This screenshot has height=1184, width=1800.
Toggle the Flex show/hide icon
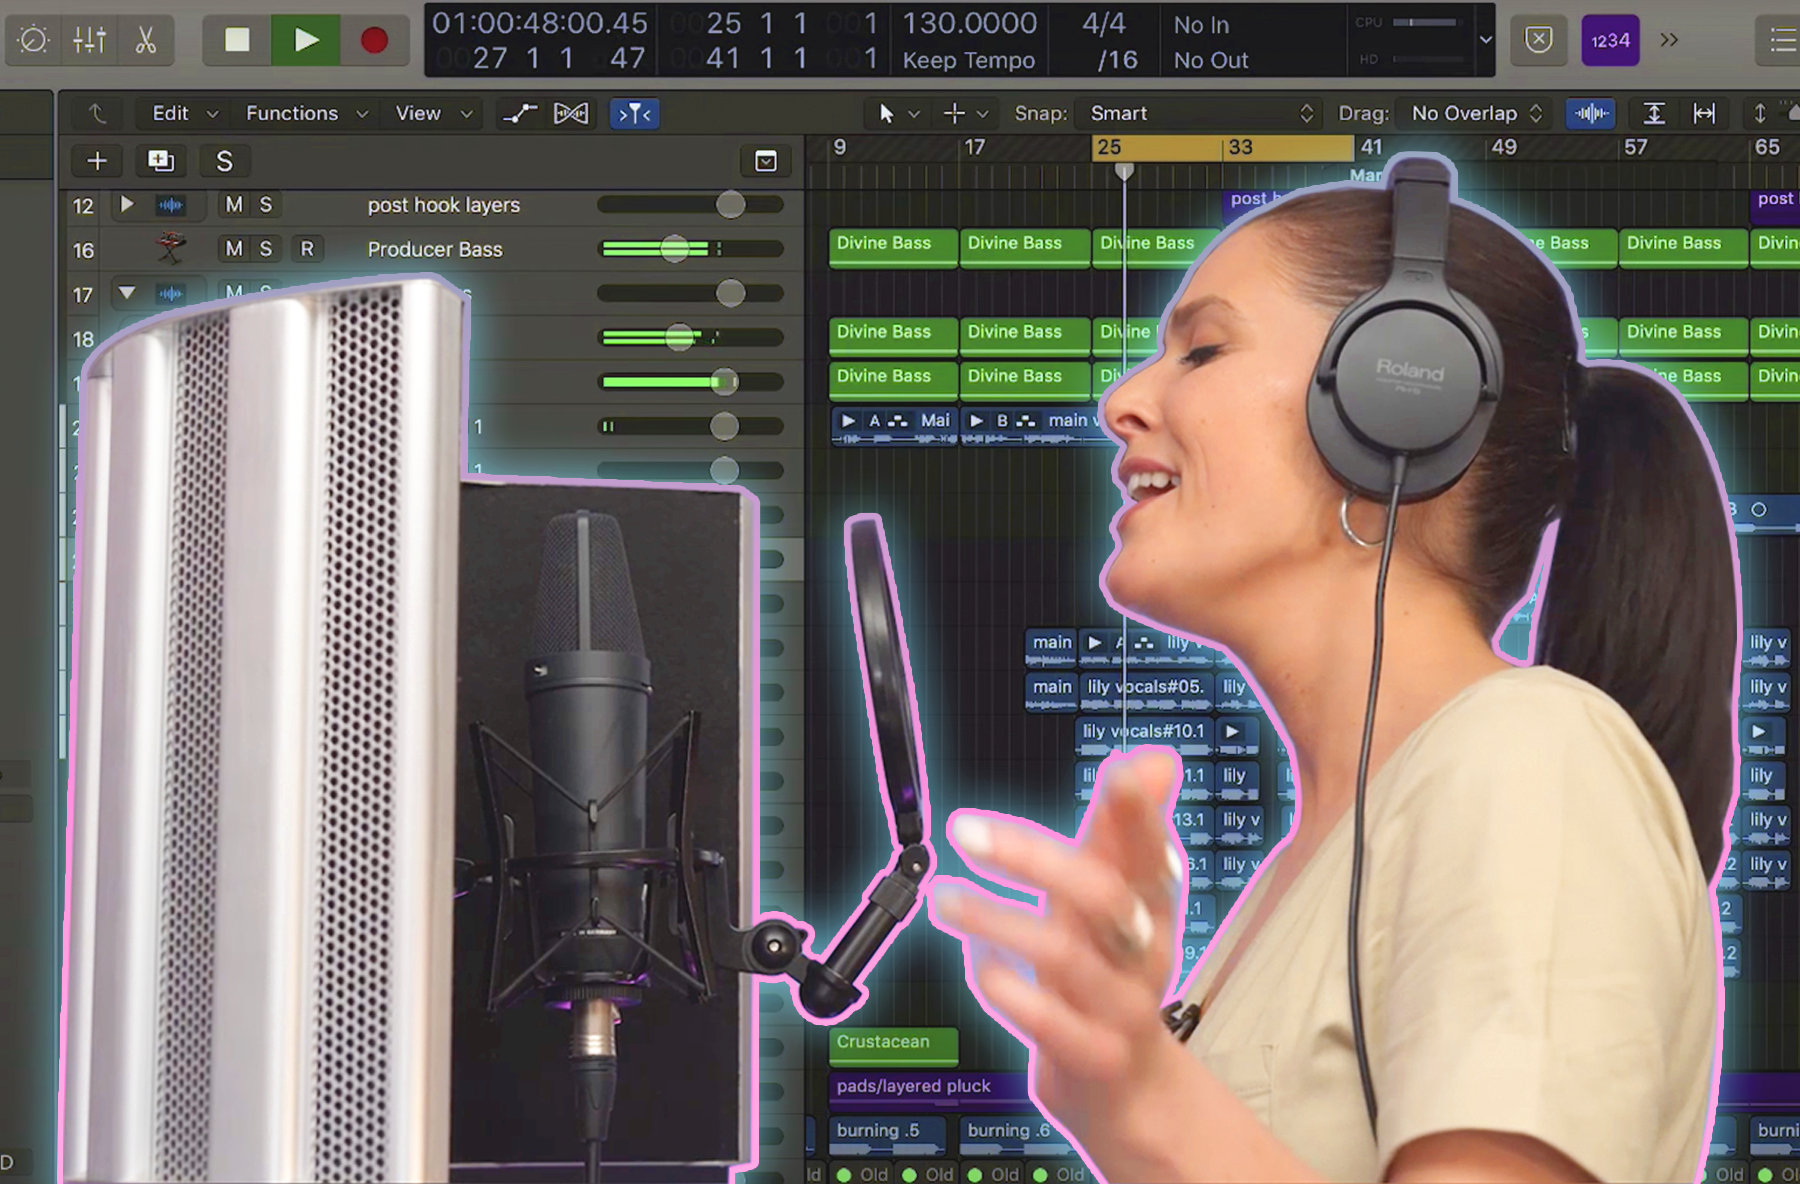pos(571,114)
